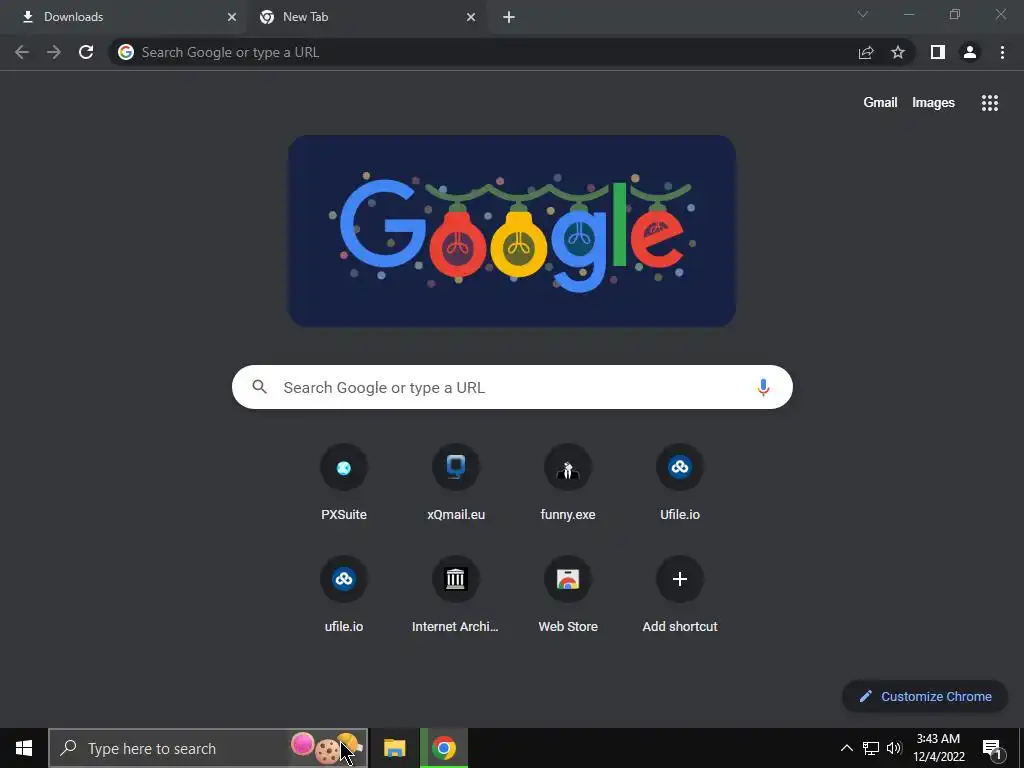
Task: Click Customize Chrome button
Action: (925, 696)
